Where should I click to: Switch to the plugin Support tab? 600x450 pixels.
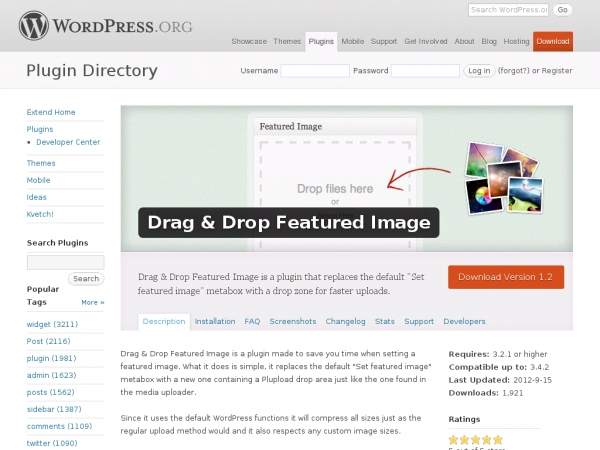point(419,322)
